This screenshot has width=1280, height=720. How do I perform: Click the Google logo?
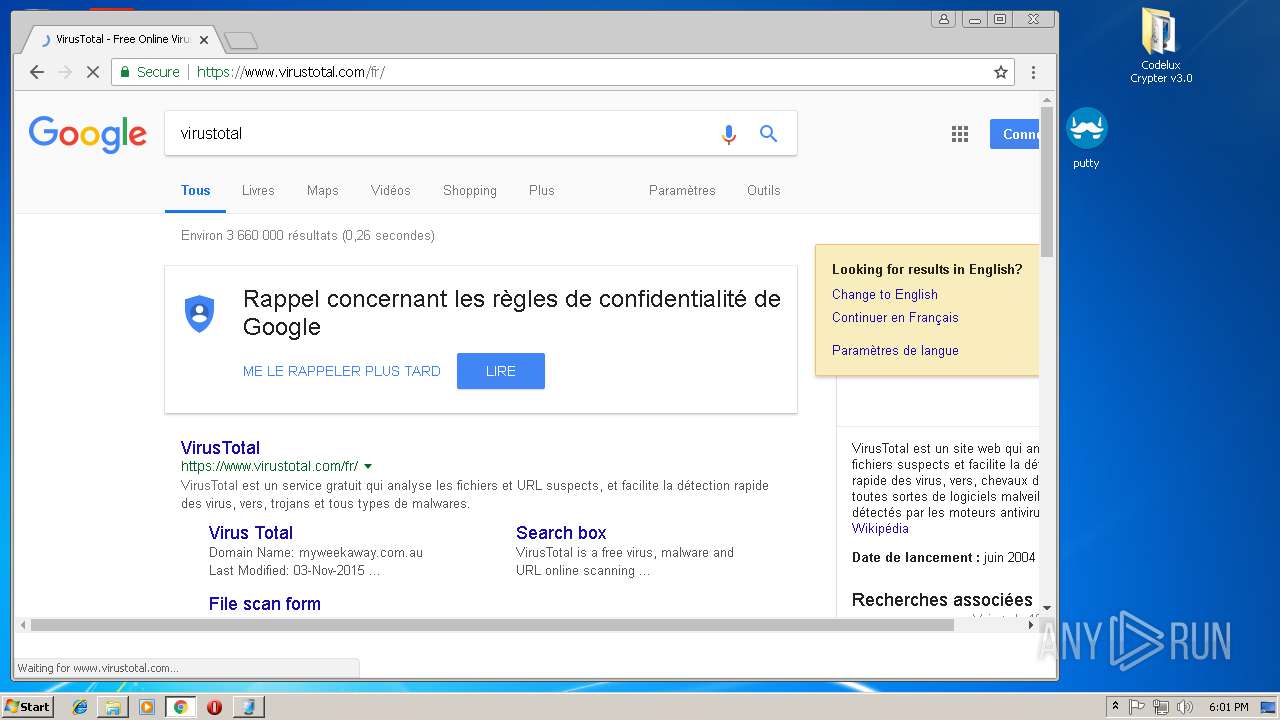coord(88,134)
